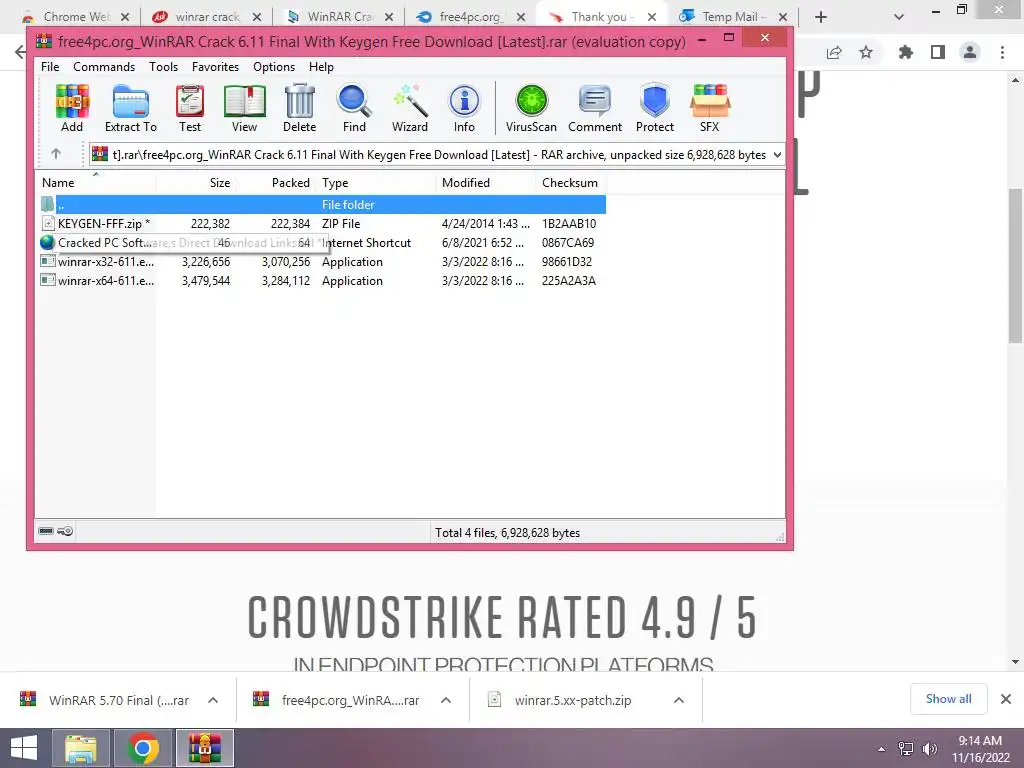Share this page via Chrome share icon

click(834, 52)
